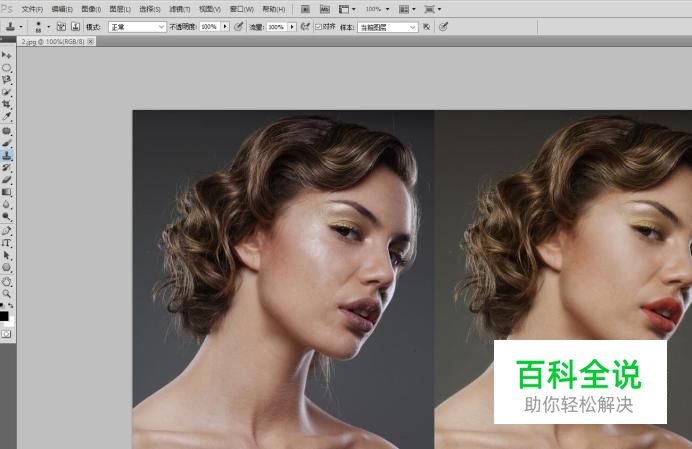Open the 滤镜(T) menu

click(180, 9)
